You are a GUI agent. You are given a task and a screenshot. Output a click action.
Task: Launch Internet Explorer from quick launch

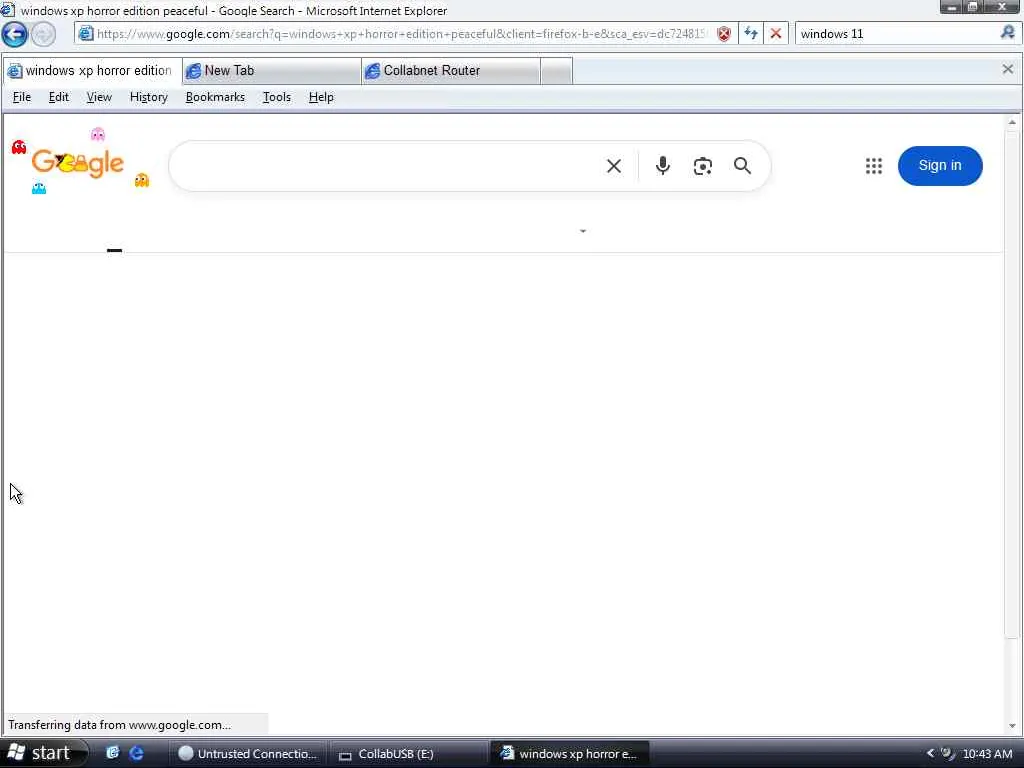click(x=136, y=753)
